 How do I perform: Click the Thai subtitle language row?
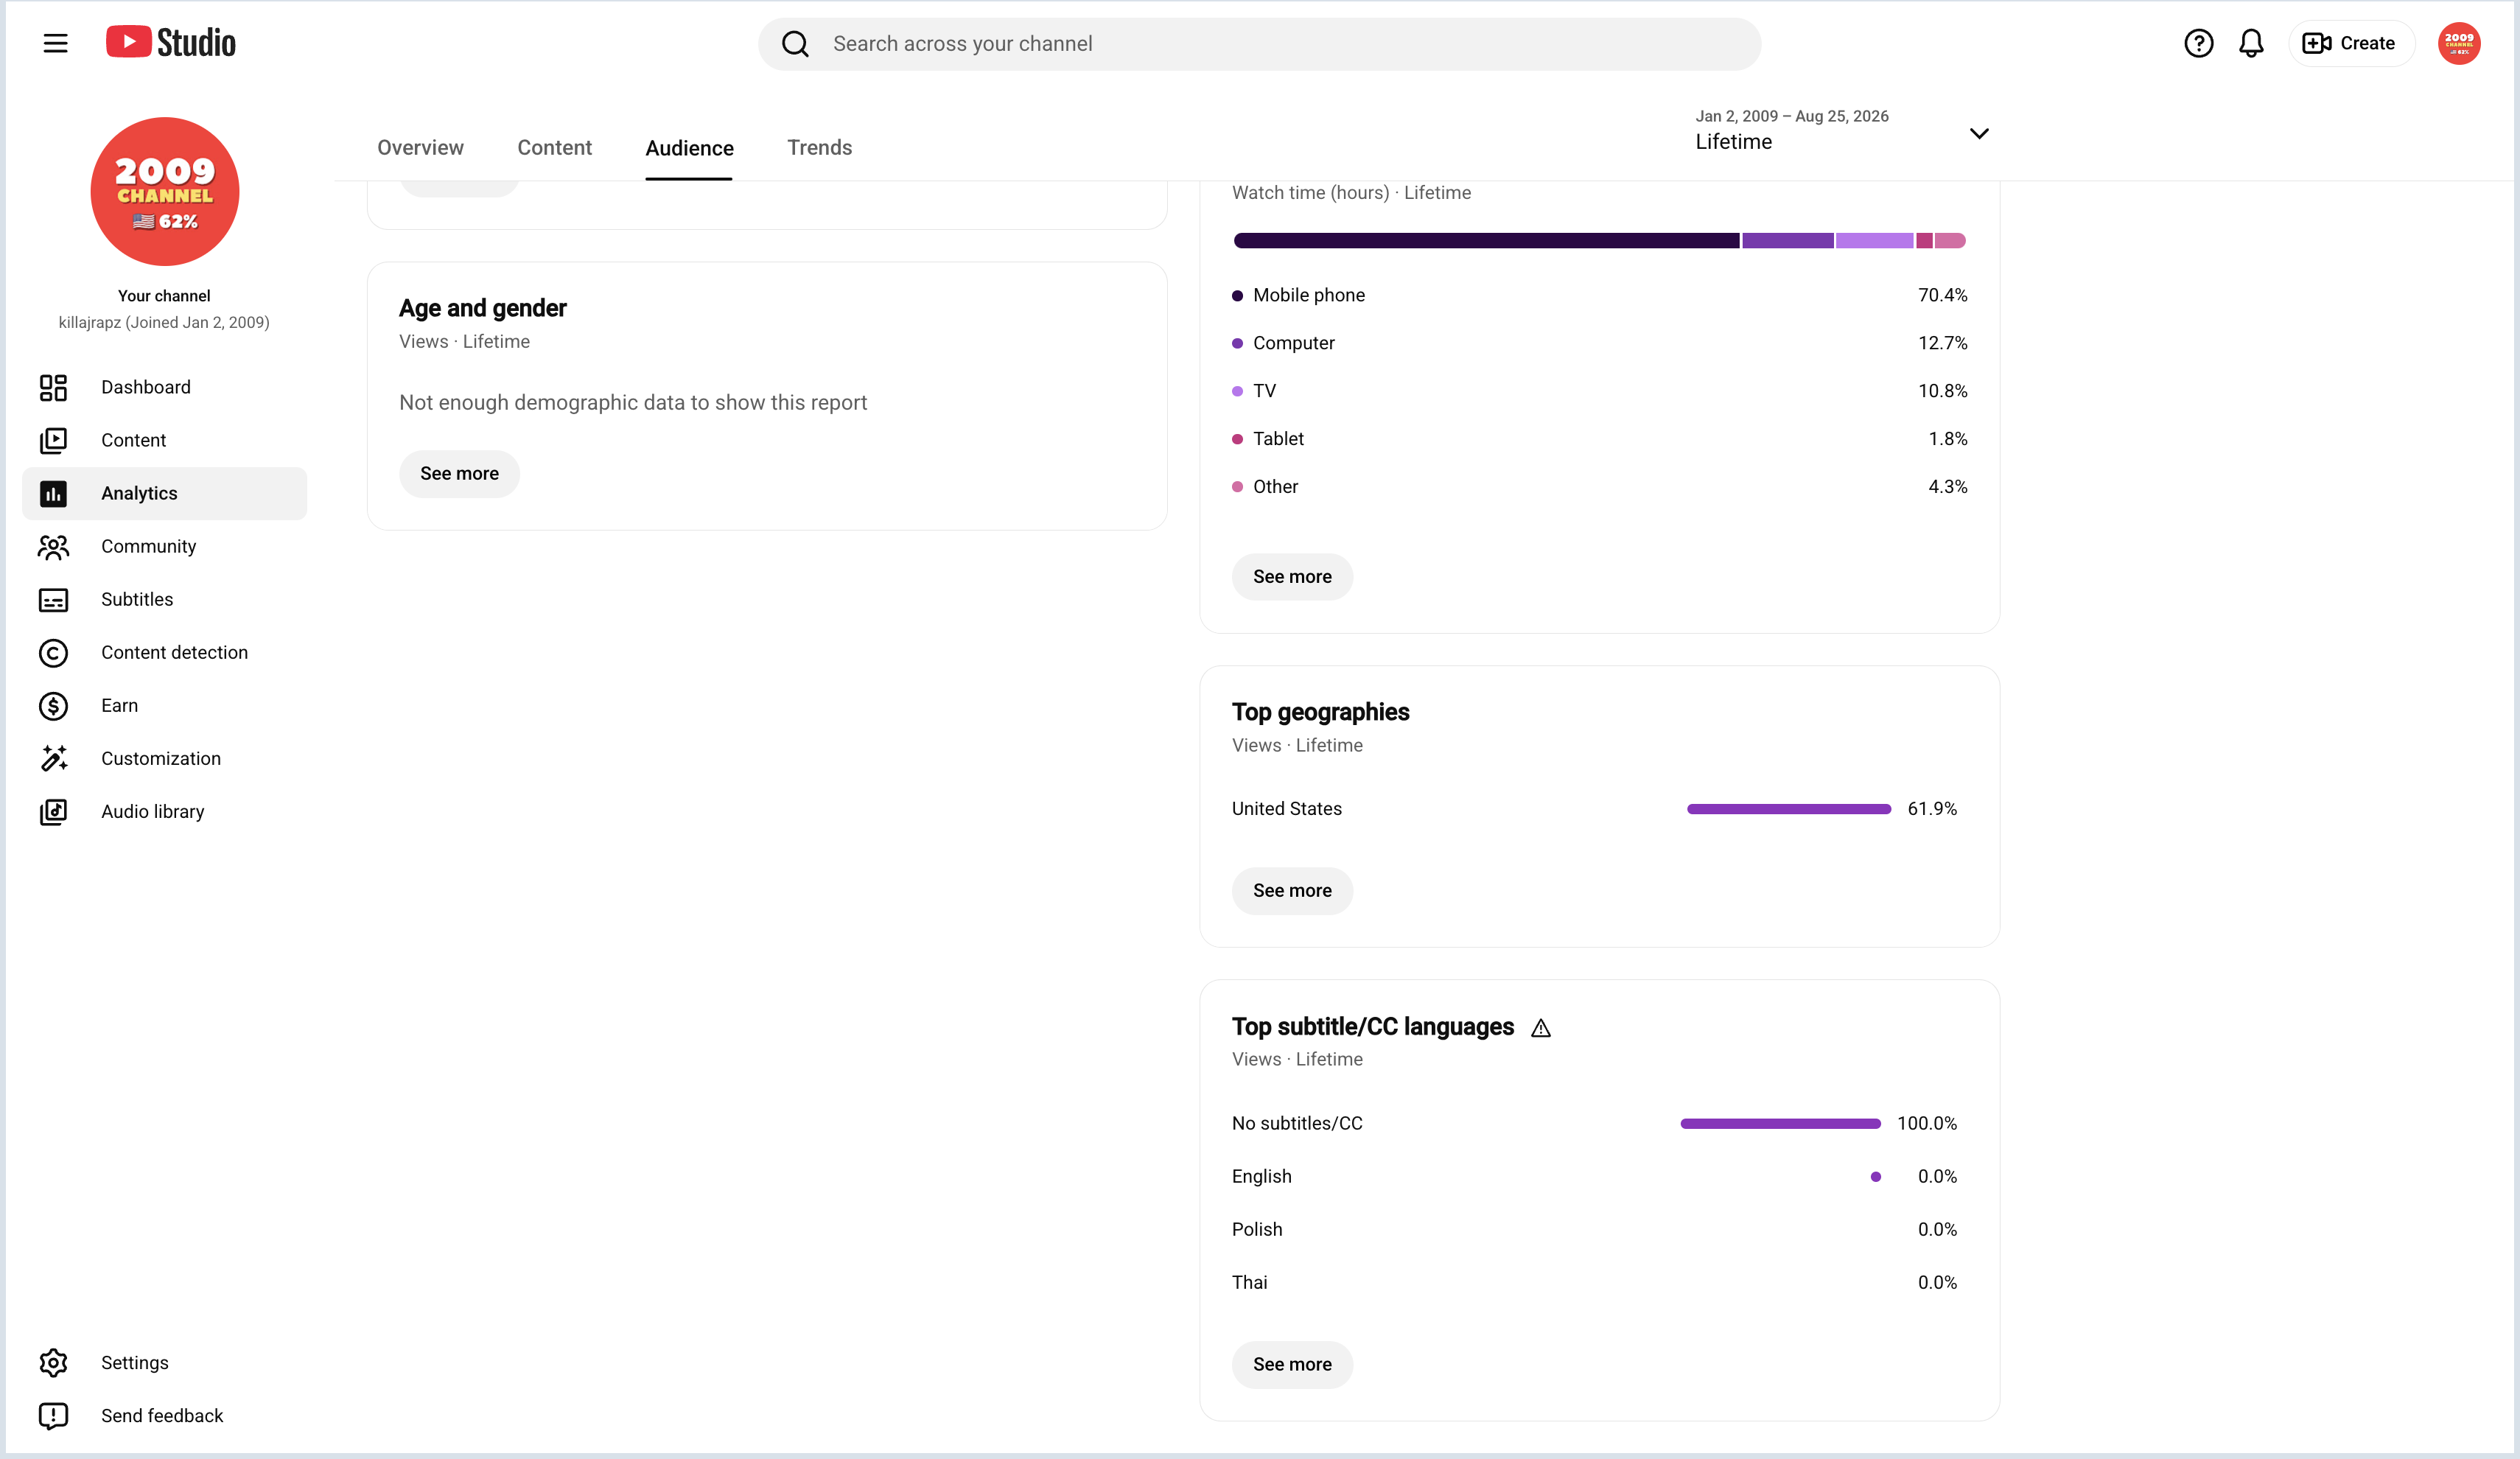click(x=1594, y=1283)
